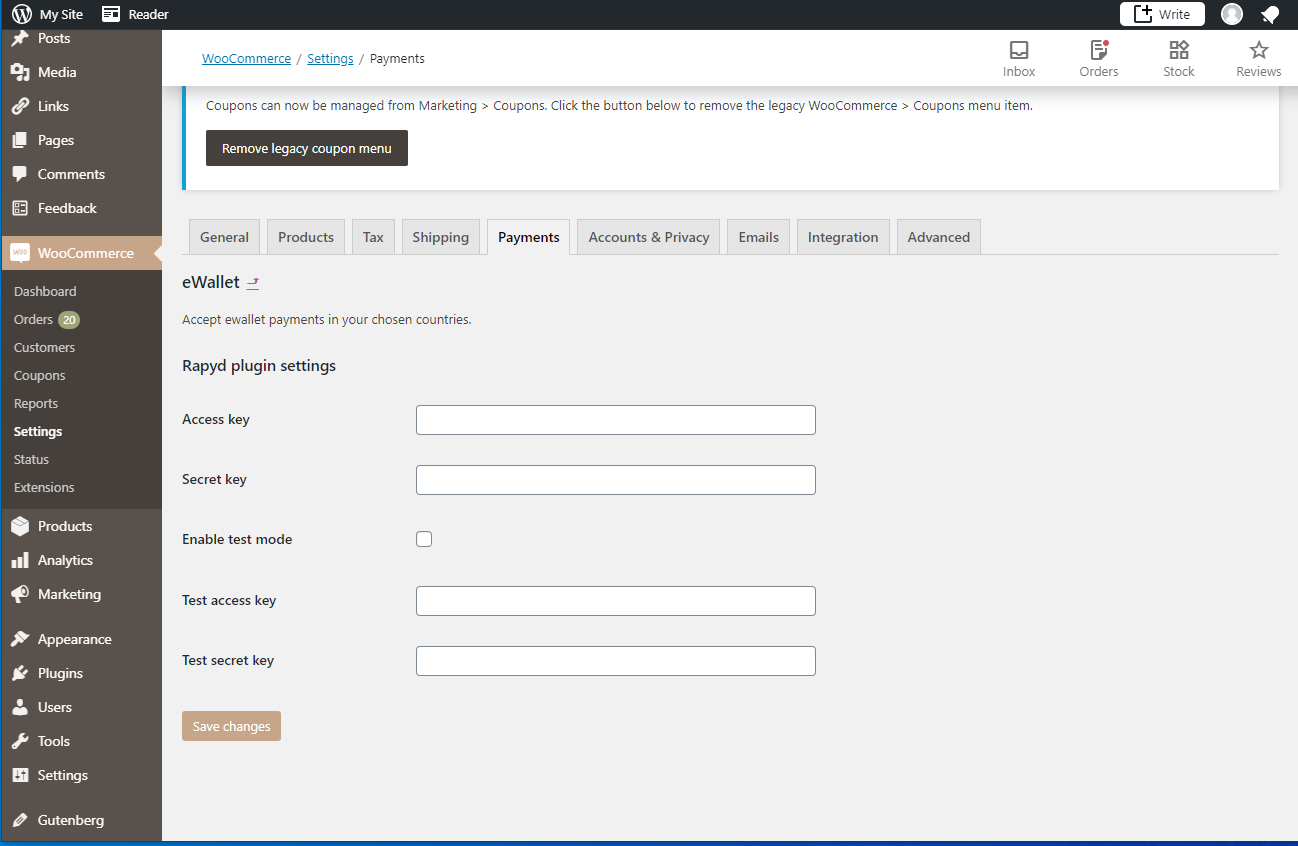Open the Inbox icon in activity panel
This screenshot has width=1298, height=846.
point(1019,50)
